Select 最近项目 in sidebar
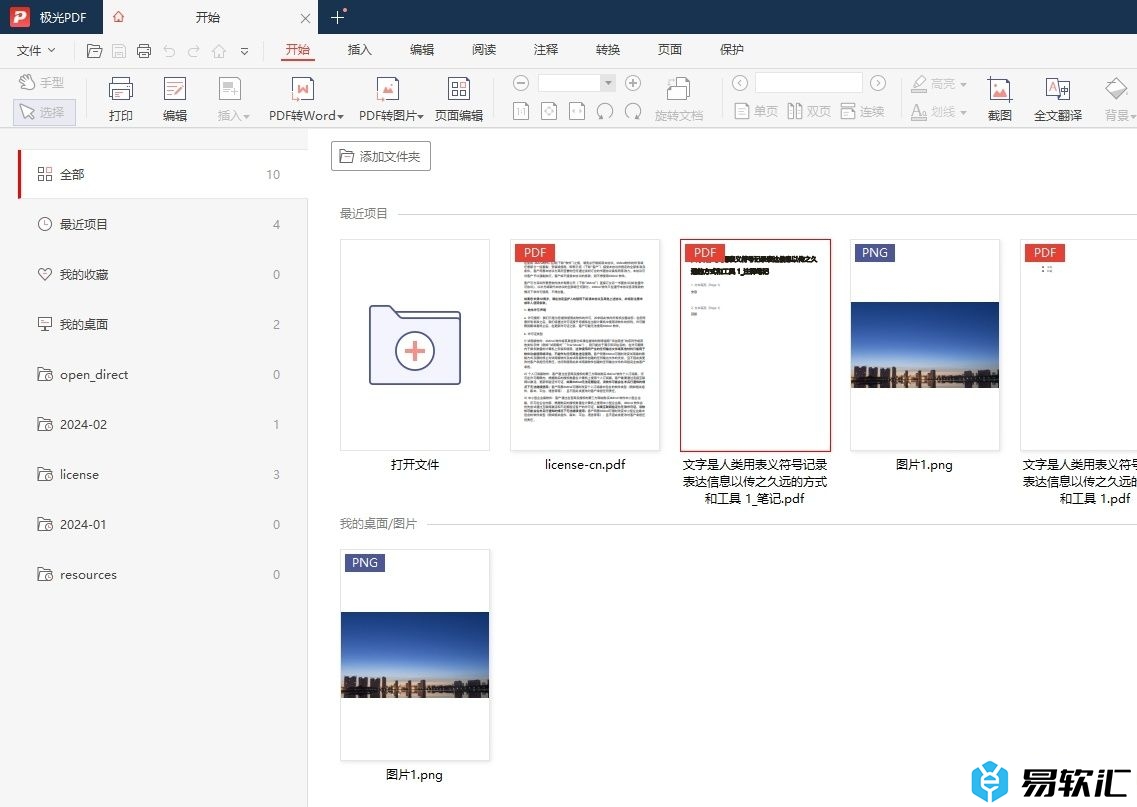The height and width of the screenshot is (807, 1137). point(163,225)
